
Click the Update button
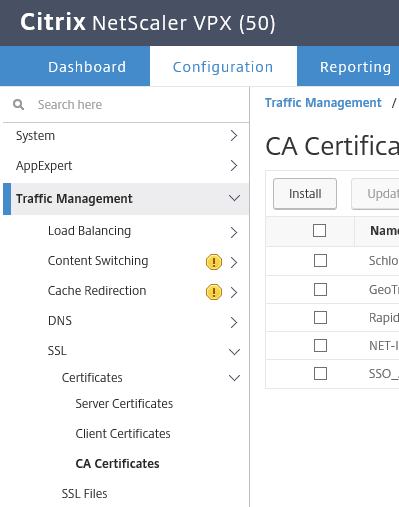pos(375,194)
